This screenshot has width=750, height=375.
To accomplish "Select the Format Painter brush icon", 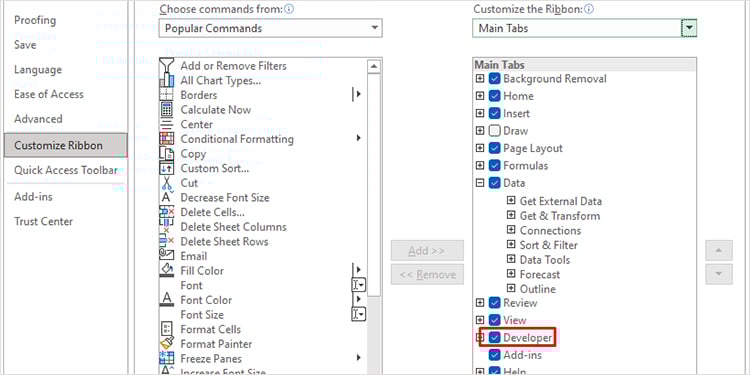I will pos(166,344).
